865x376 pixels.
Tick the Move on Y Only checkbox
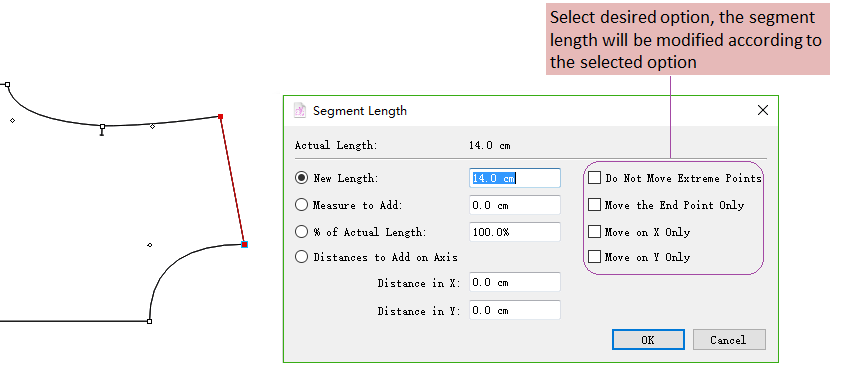(x=594, y=257)
